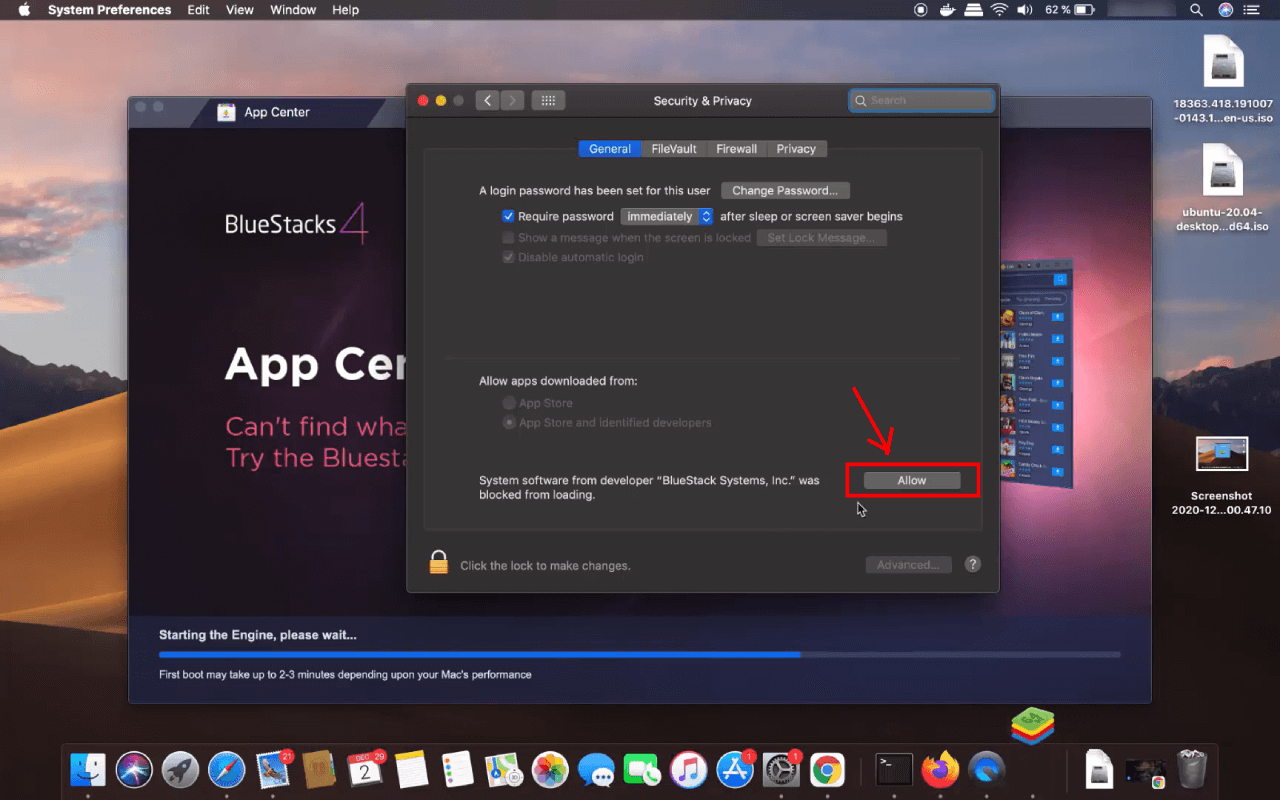Image resolution: width=1280 pixels, height=800 pixels.
Task: Open Music app in the Dock
Action: click(689, 769)
